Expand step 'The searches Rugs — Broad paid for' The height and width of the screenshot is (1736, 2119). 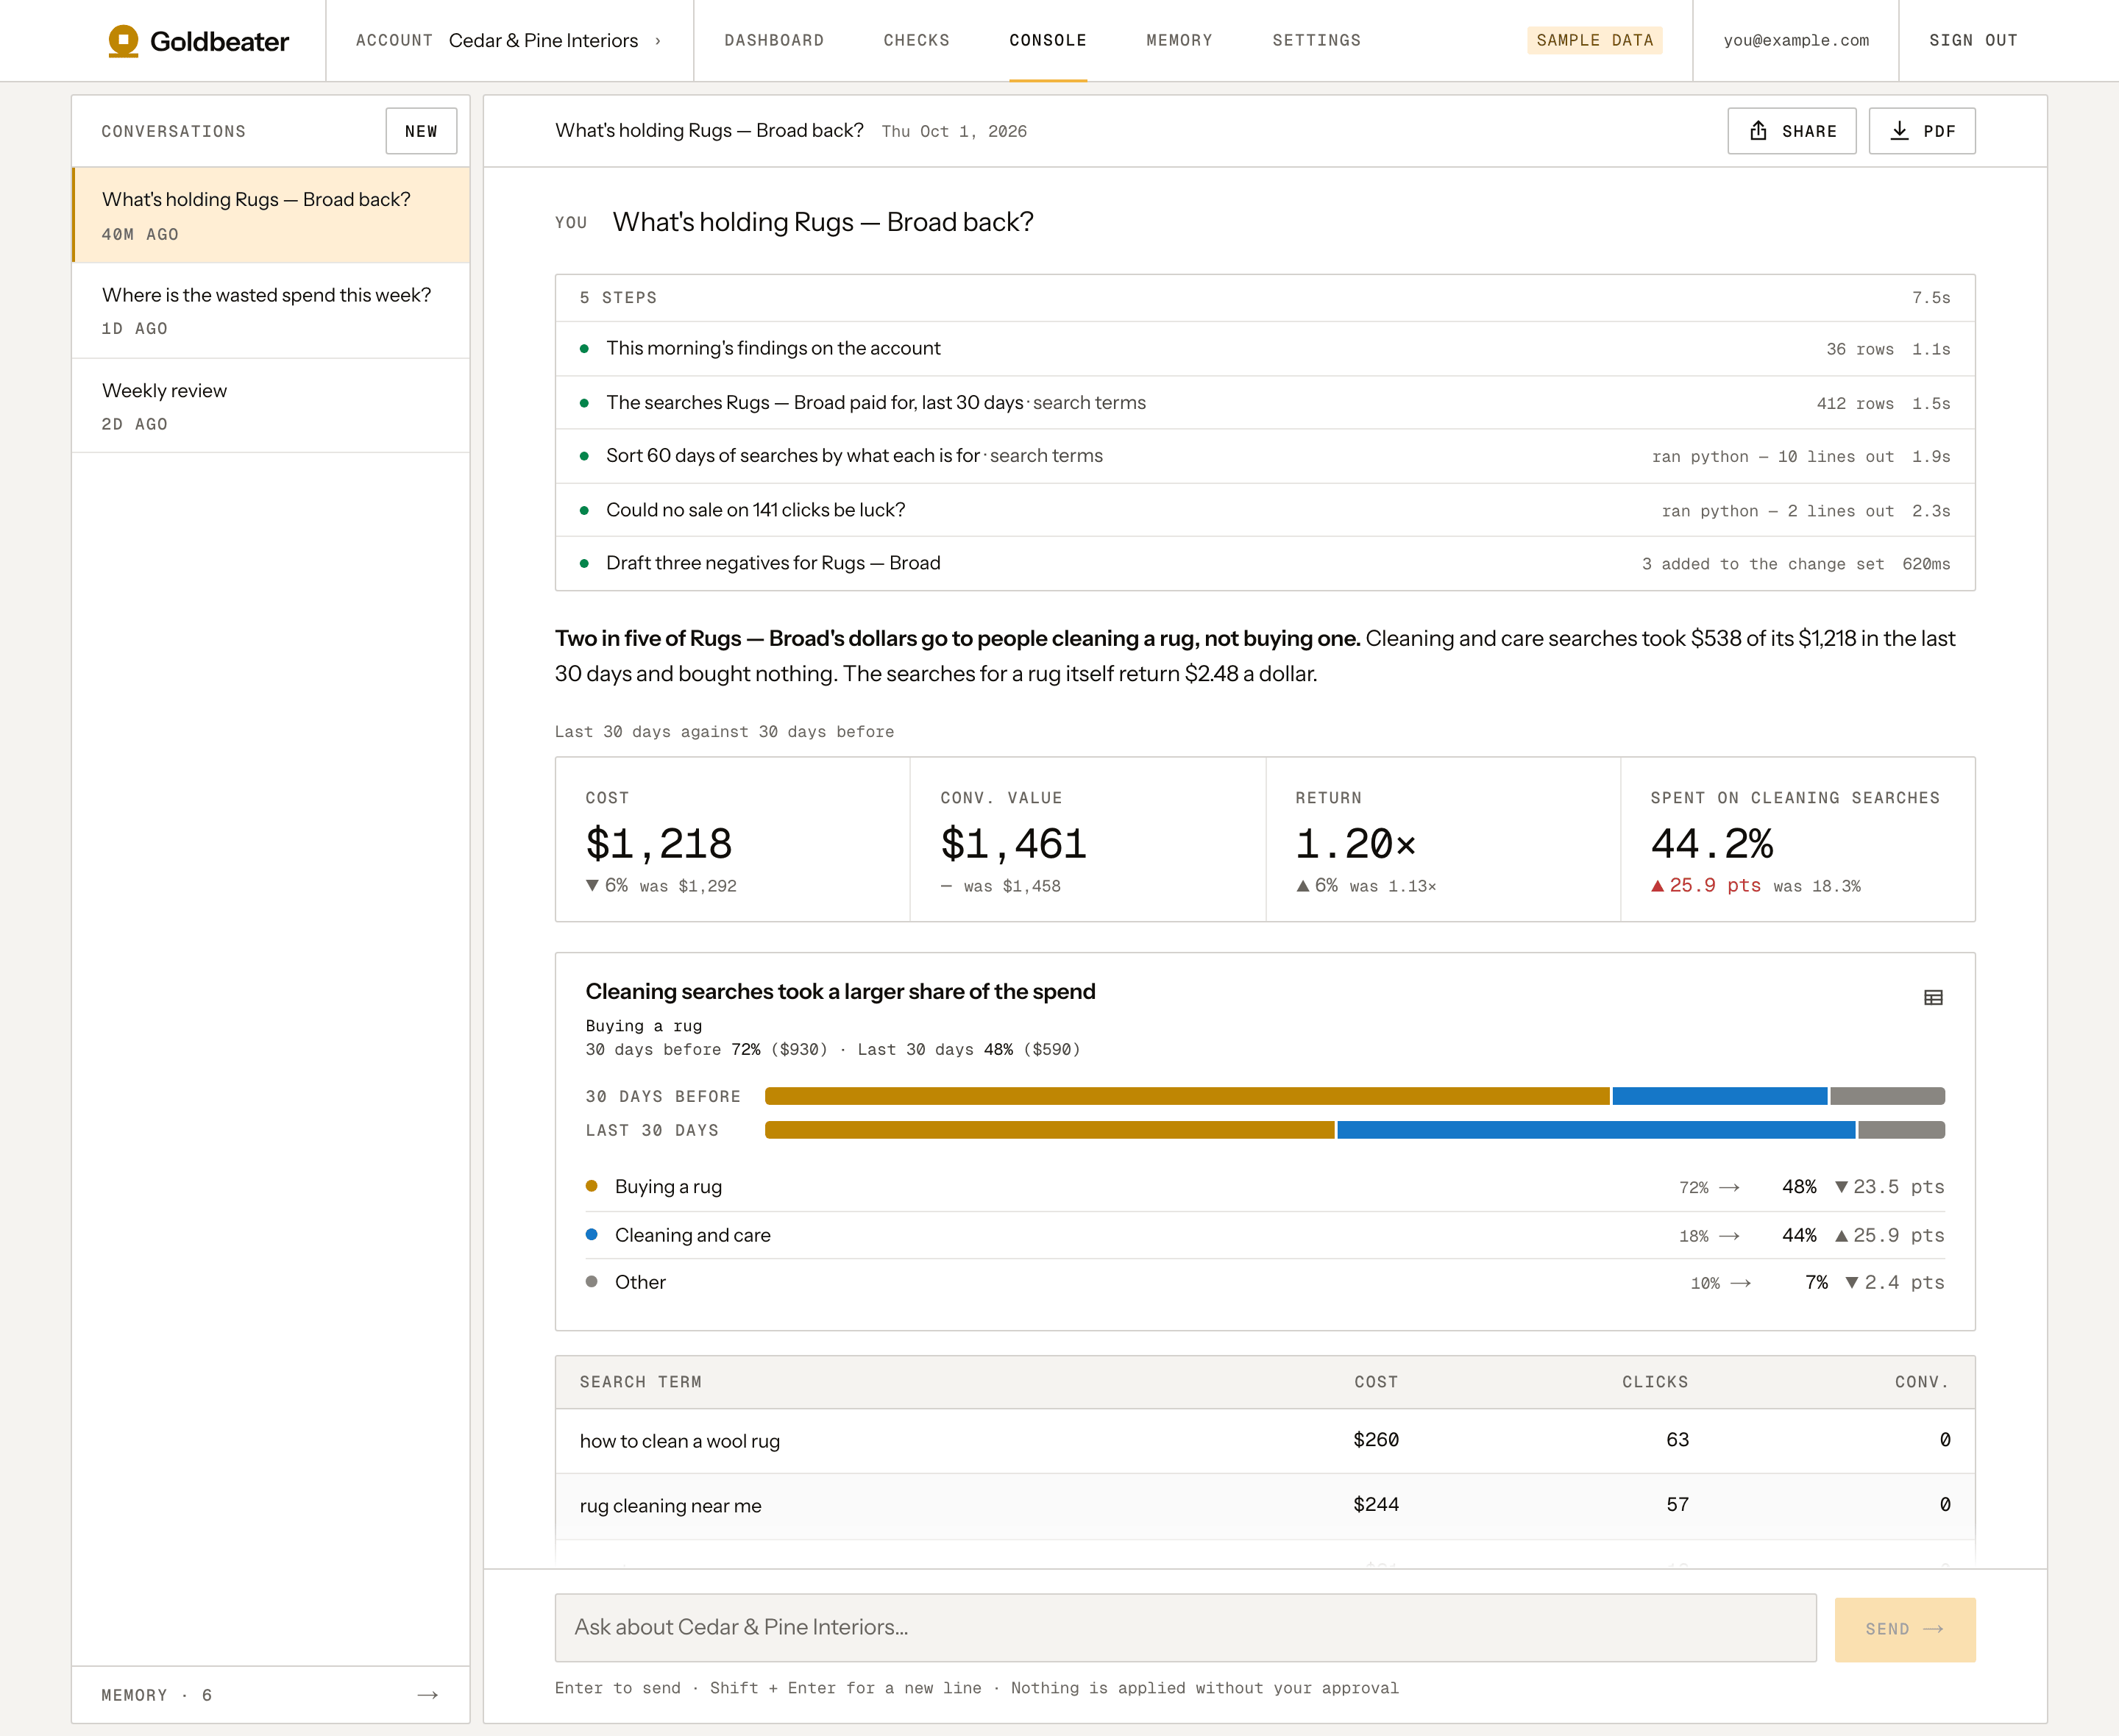1264,403
